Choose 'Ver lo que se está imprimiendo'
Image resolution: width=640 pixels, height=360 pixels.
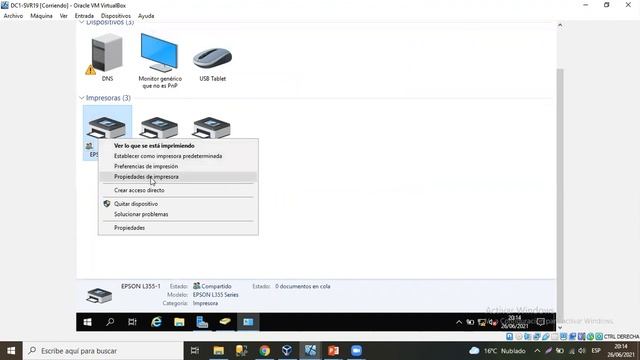pos(178,146)
